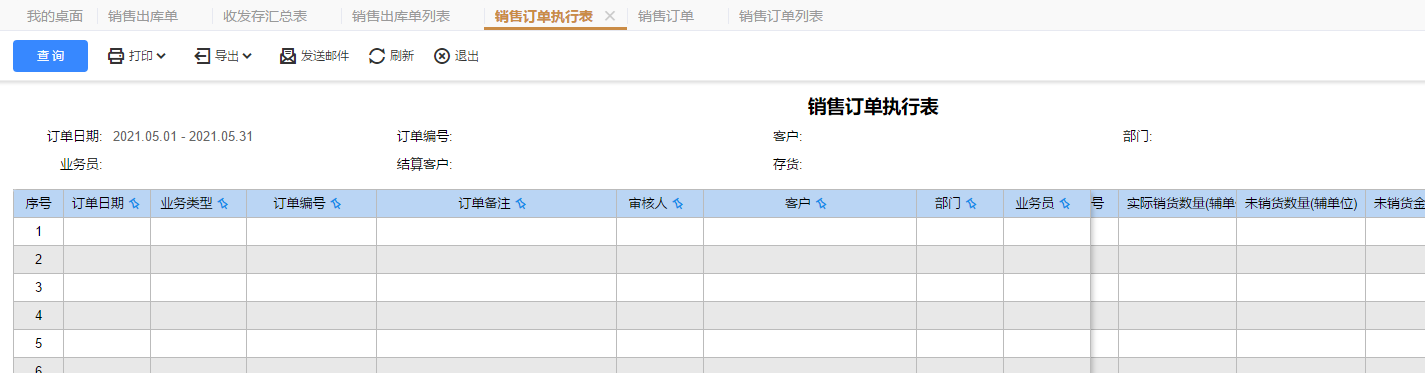
Task: Close the 销售订单执行表 tab
Action: coord(610,16)
